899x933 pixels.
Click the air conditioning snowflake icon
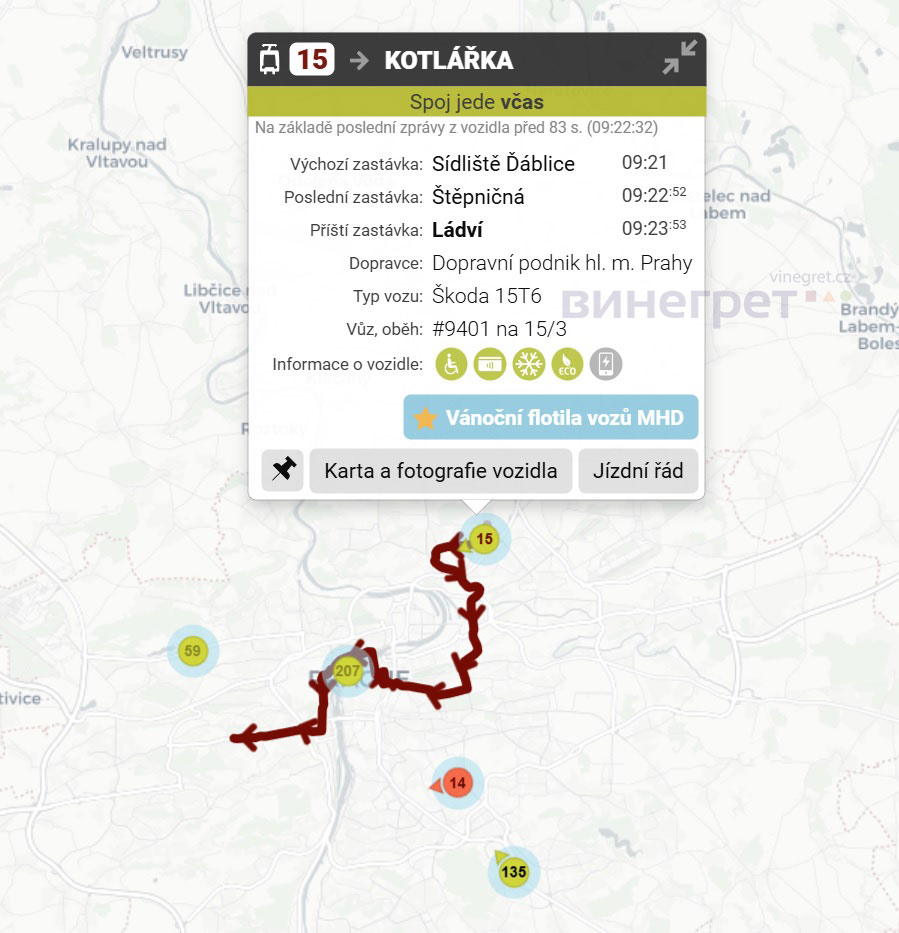[528, 364]
